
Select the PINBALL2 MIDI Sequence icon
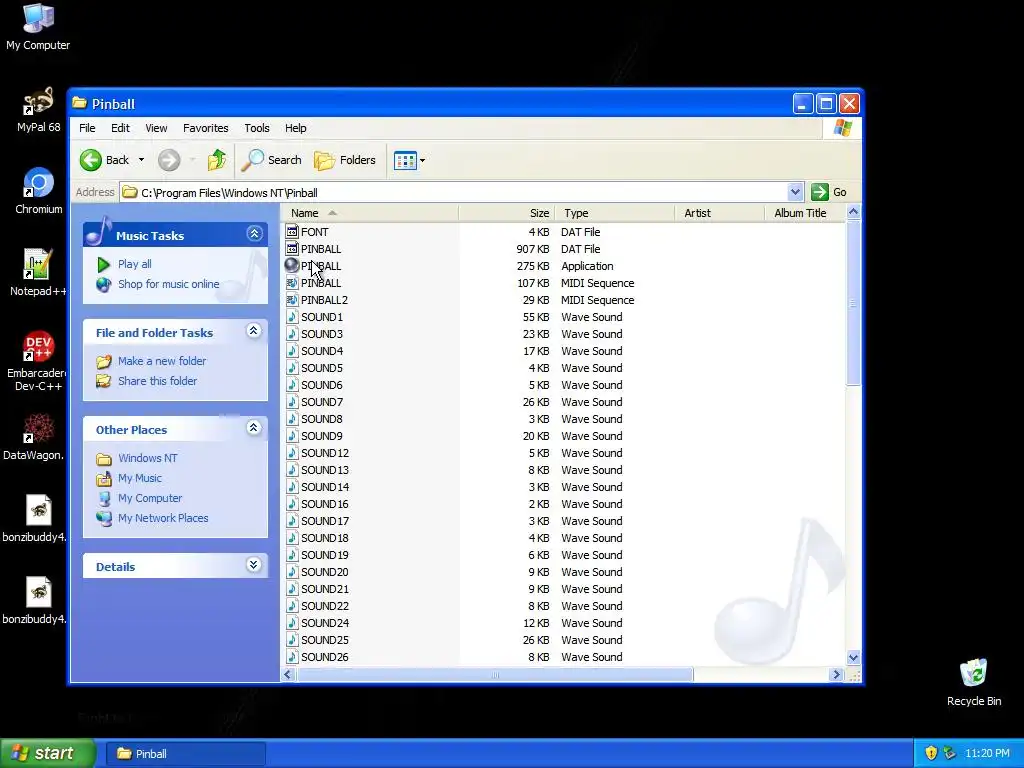(x=292, y=300)
